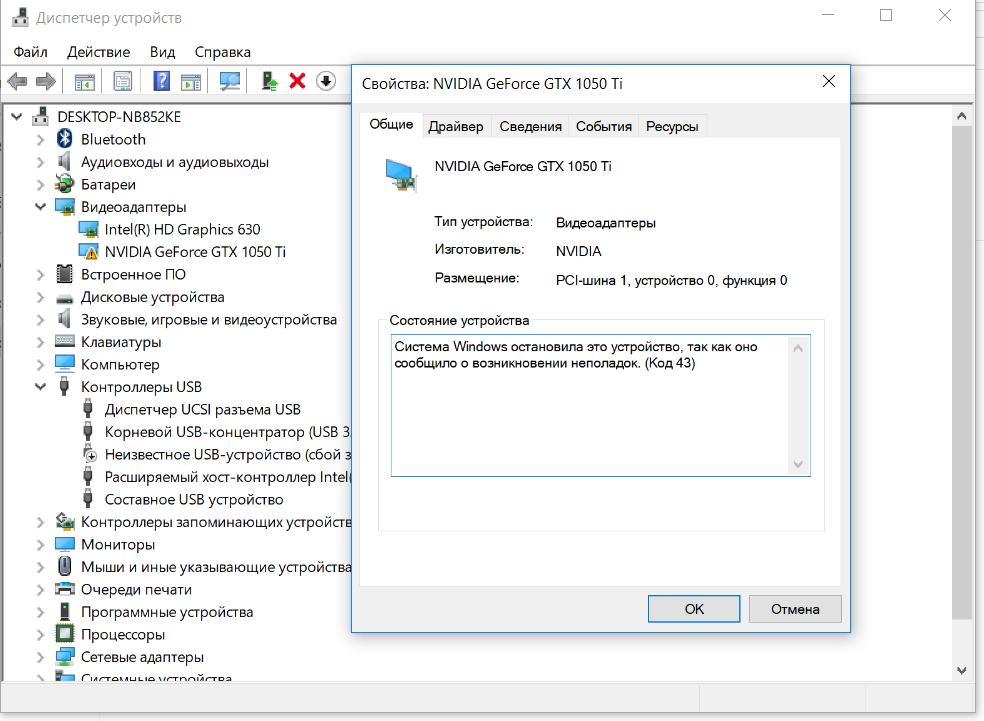
Task: Expand the Компьютер node
Action: (x=41, y=365)
